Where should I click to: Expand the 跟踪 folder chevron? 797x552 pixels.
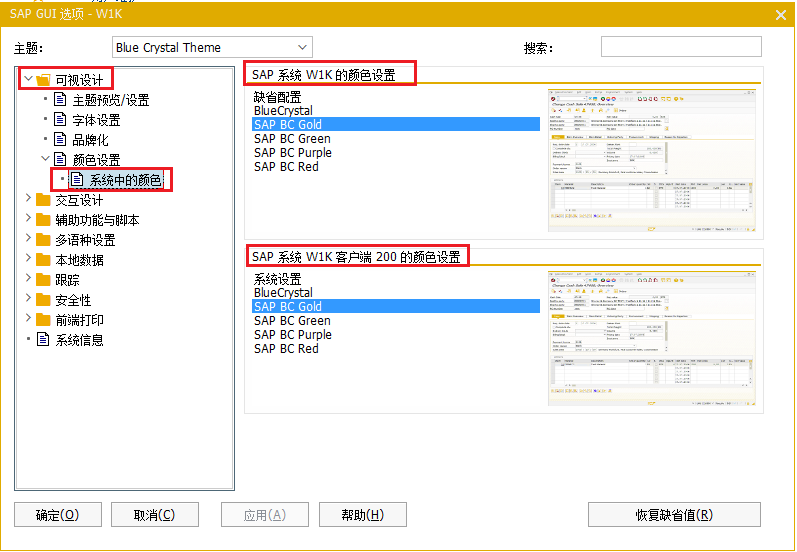click(28, 278)
